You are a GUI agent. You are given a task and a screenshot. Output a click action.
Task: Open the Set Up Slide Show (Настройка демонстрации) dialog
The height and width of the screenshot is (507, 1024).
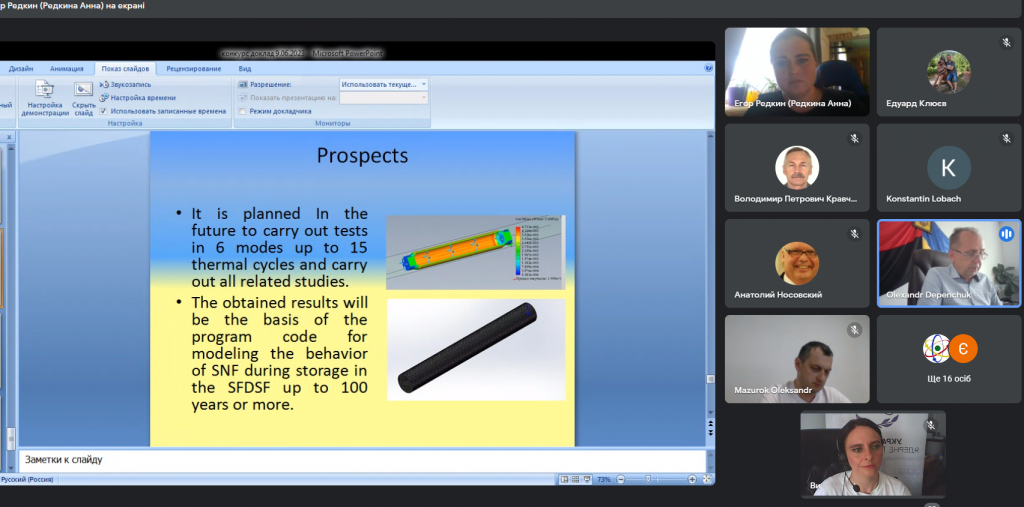click(44, 96)
